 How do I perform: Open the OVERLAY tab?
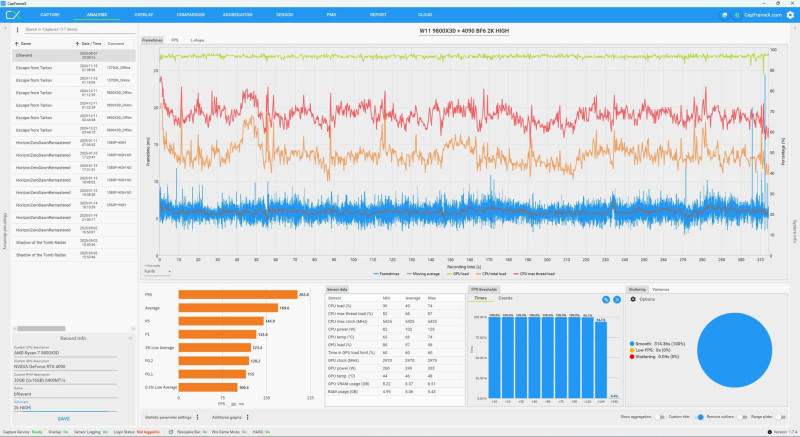coord(144,15)
